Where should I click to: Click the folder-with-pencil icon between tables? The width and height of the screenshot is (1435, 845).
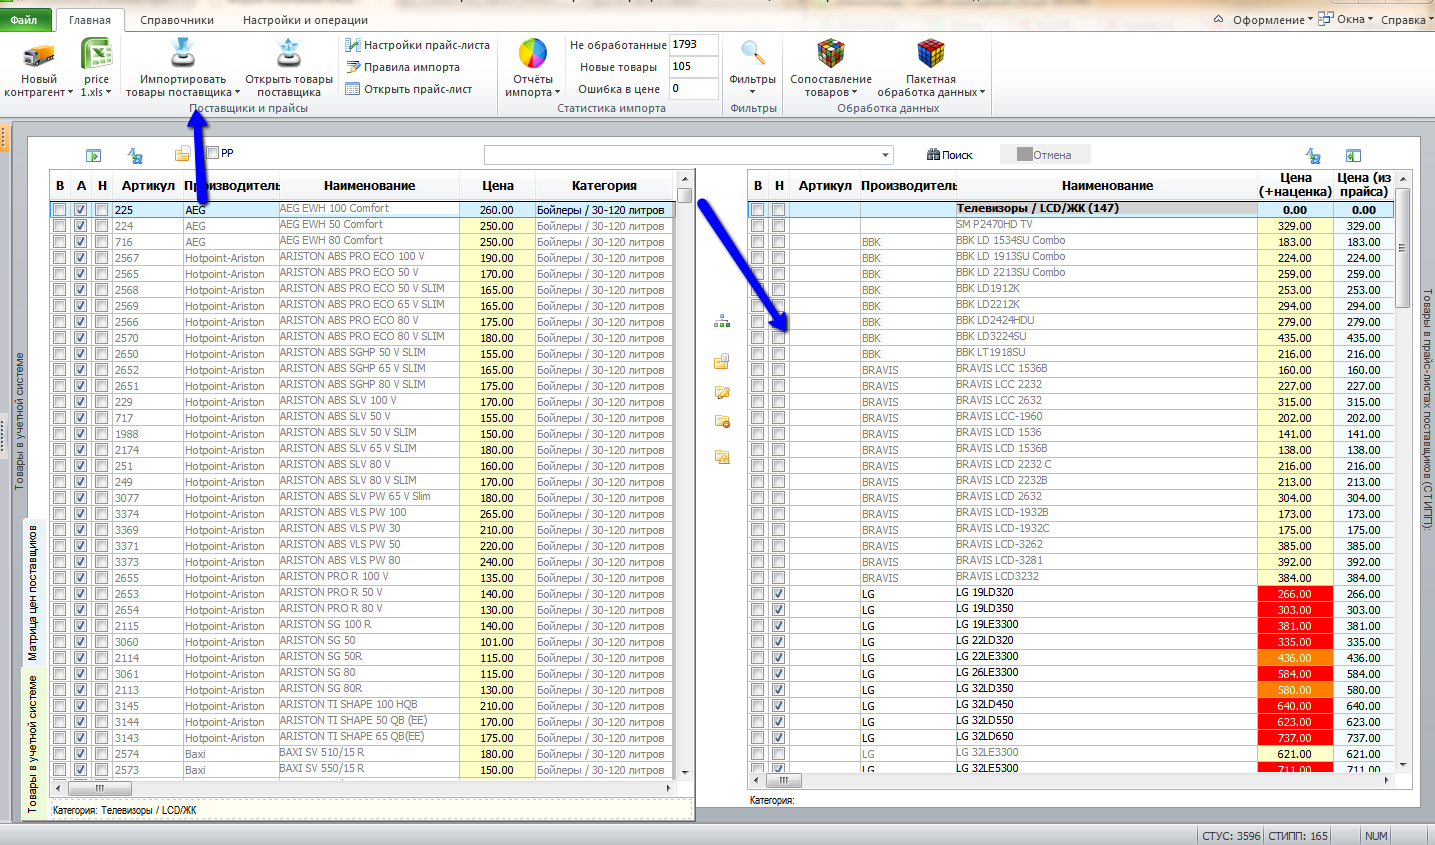[x=721, y=392]
